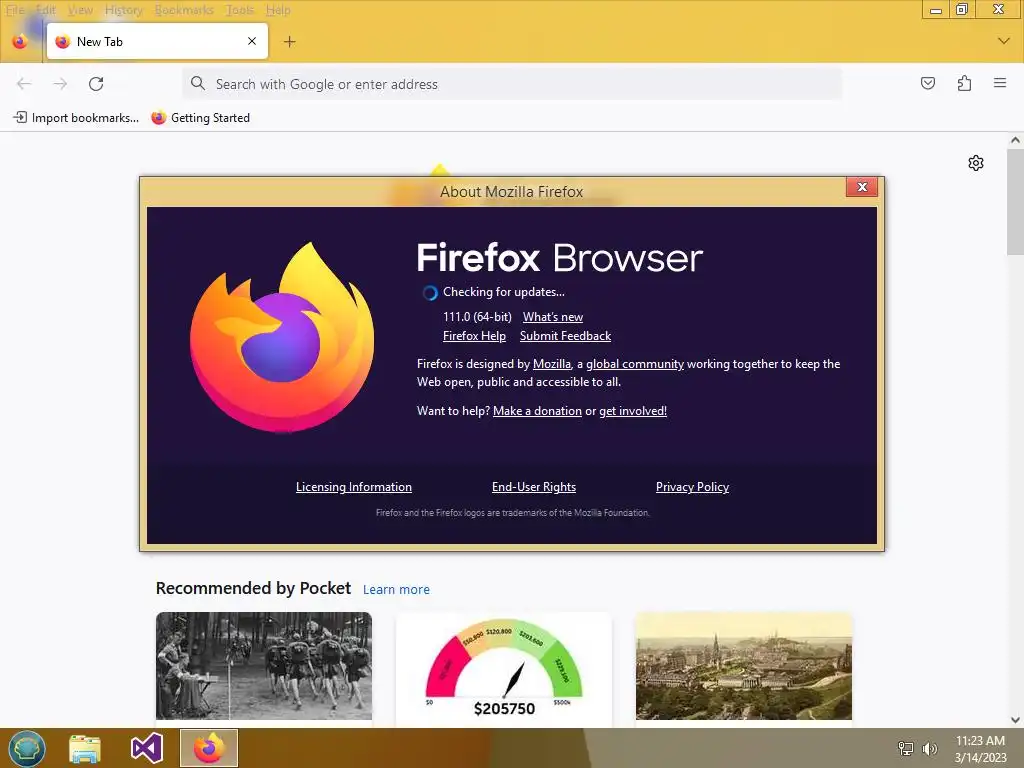Click the Checking for updates spinner
Image resolution: width=1024 pixels, height=768 pixels.
[430, 293]
